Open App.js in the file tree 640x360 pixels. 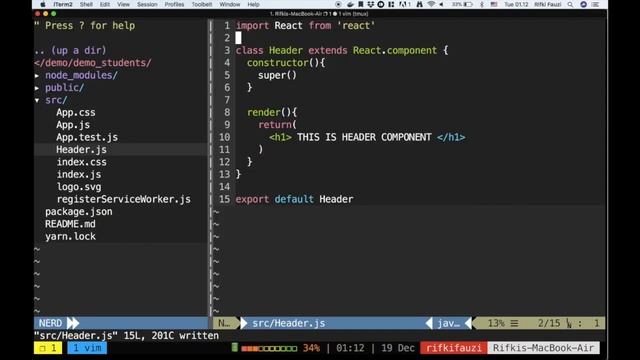pos(73,125)
